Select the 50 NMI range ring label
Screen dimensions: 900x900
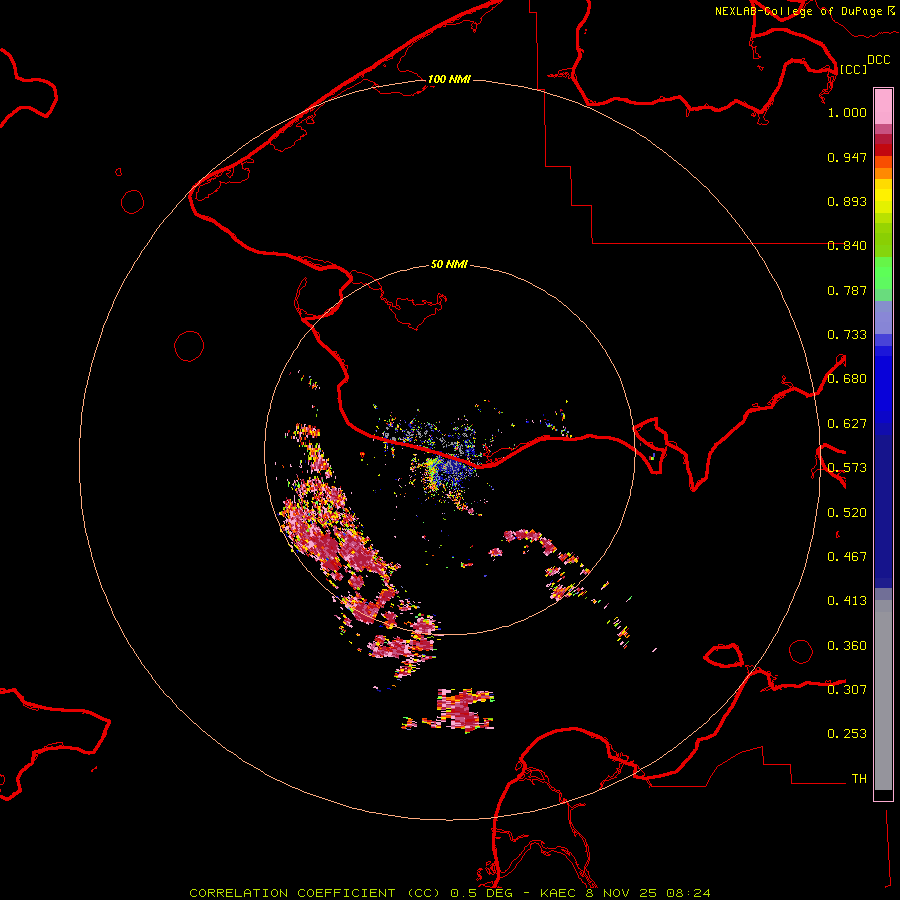point(449,265)
